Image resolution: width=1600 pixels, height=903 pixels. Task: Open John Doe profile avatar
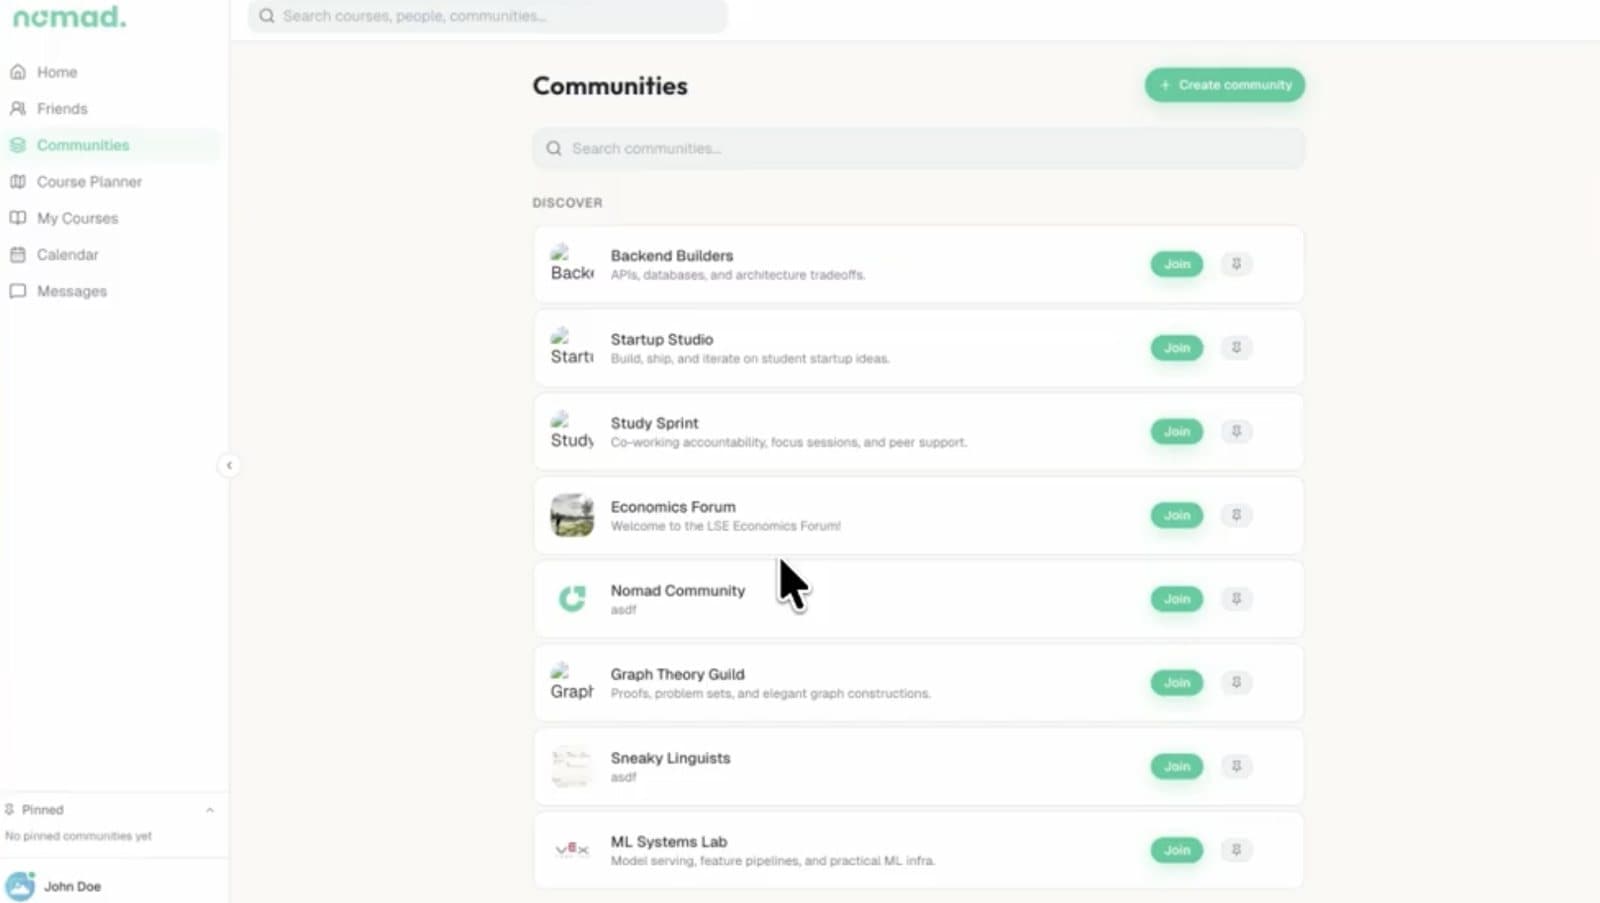click(20, 886)
